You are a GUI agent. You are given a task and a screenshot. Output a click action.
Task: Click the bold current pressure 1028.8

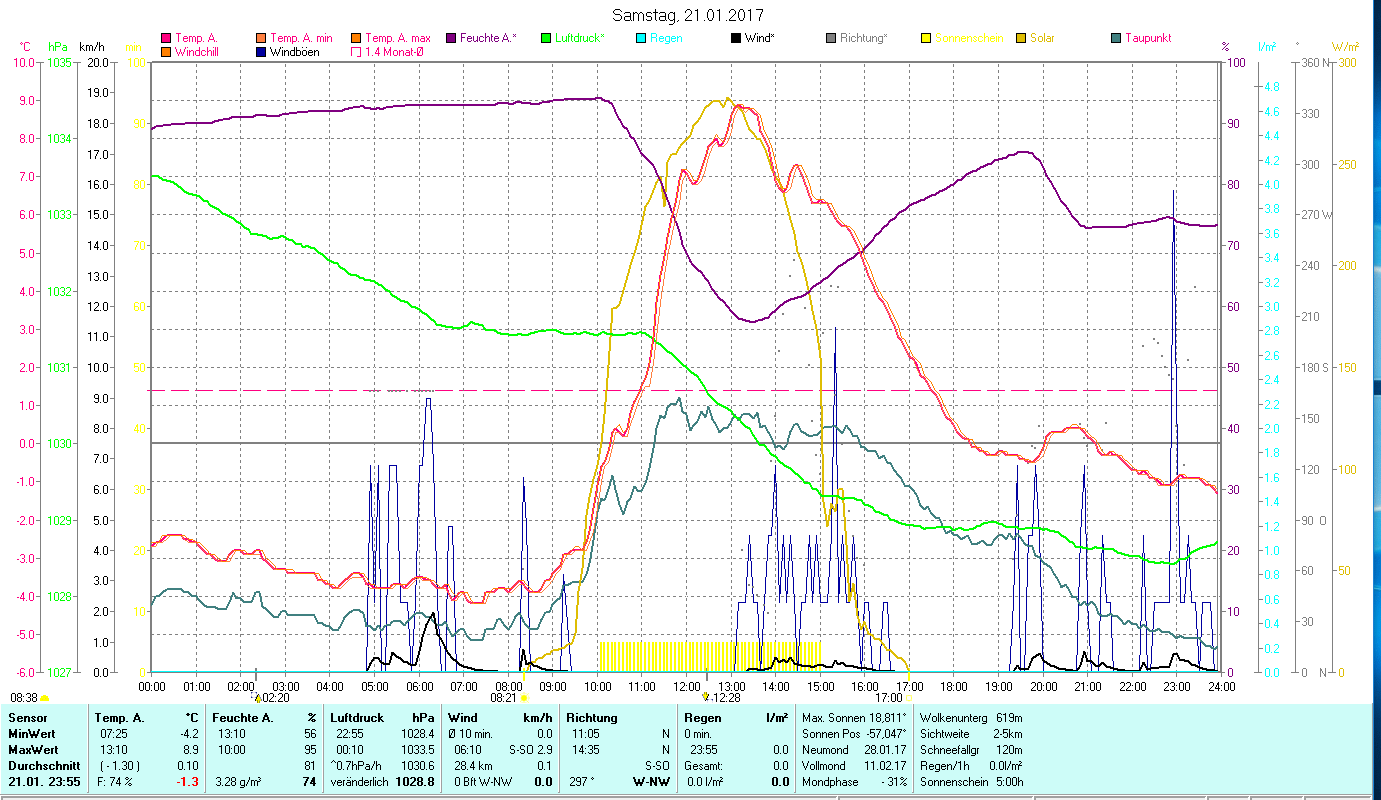click(x=415, y=782)
